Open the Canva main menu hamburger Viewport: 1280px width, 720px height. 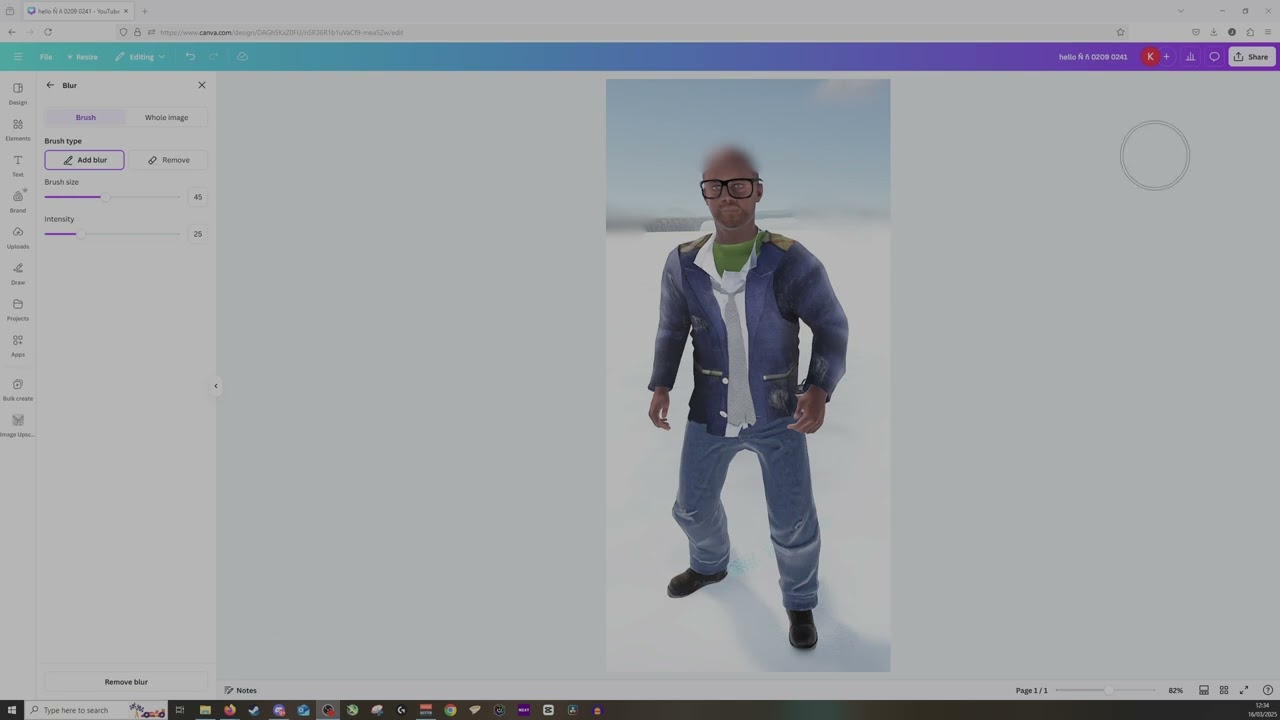point(17,57)
